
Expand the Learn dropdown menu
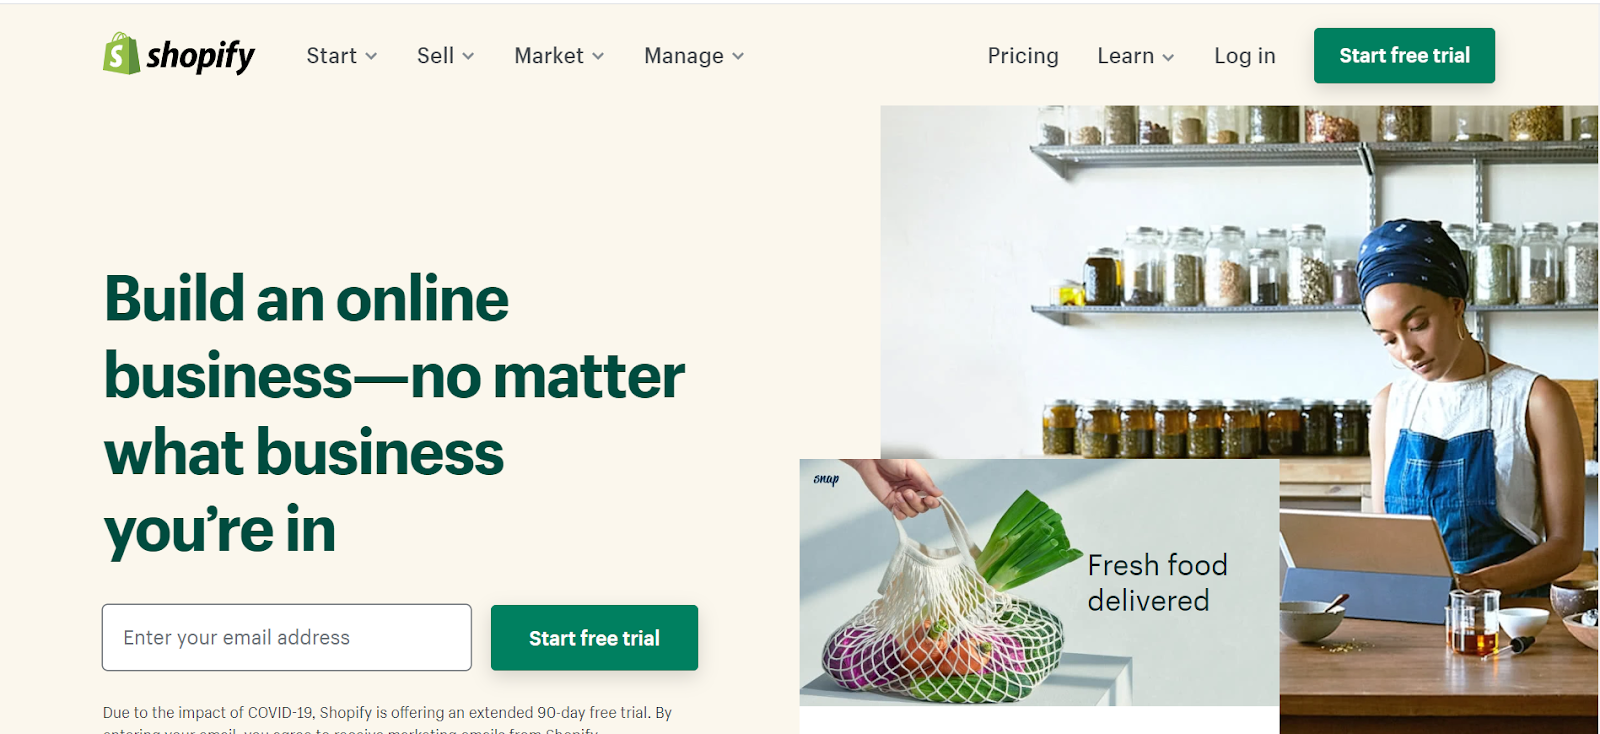[x=1136, y=56]
